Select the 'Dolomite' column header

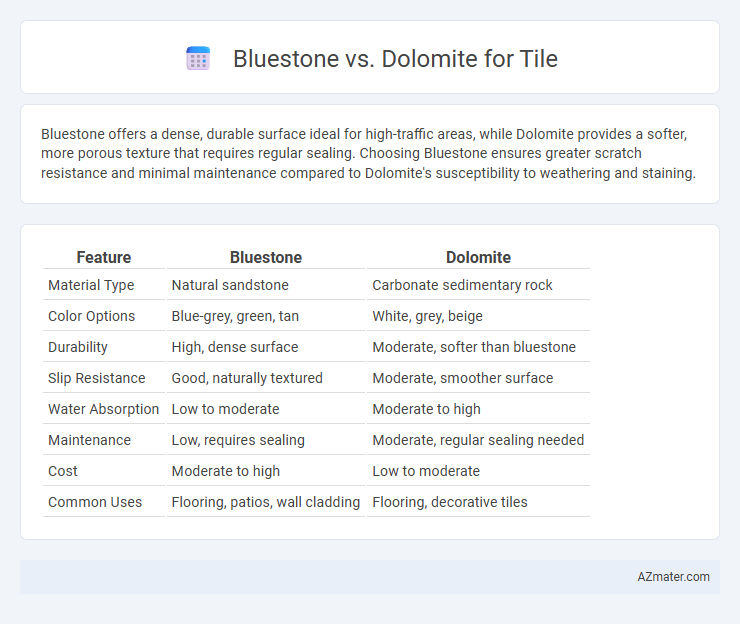[x=478, y=257]
